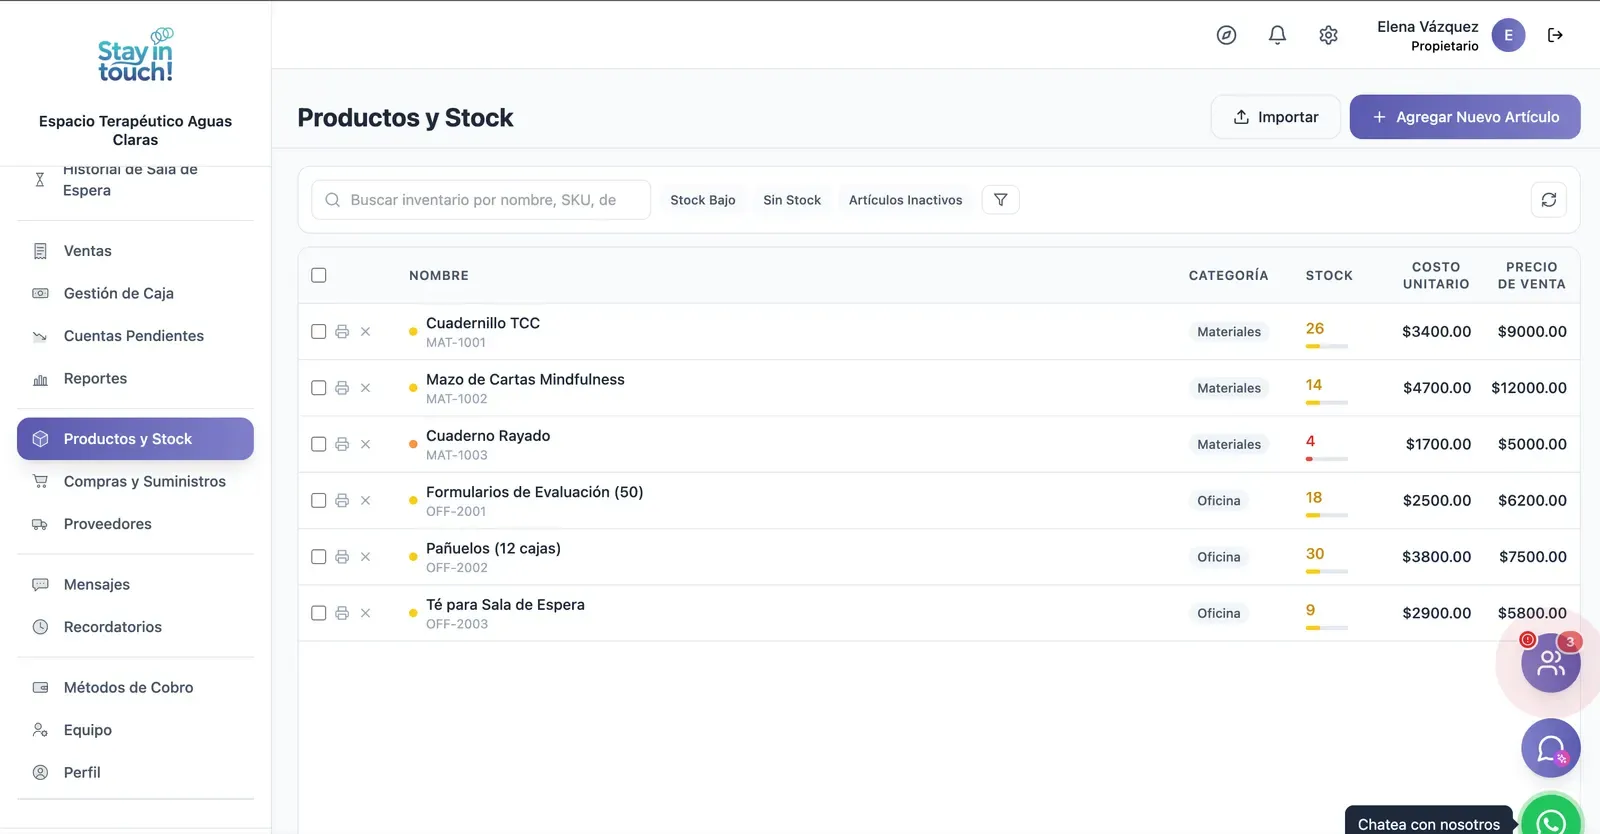Open the support chat floating bubble icon
The image size is (1600, 834).
click(1551, 748)
